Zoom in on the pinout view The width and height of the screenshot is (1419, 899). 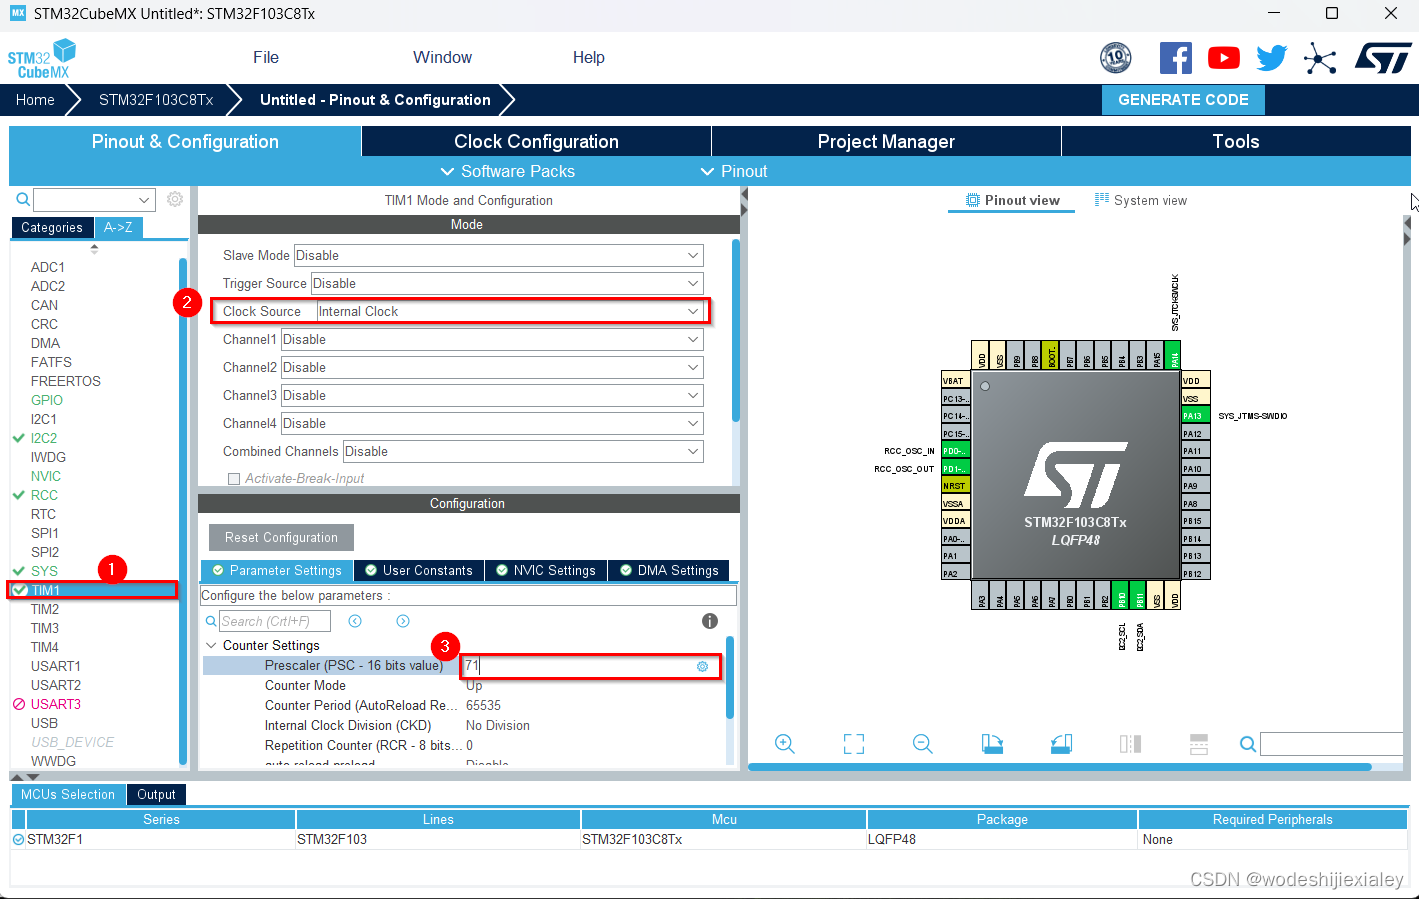(785, 744)
